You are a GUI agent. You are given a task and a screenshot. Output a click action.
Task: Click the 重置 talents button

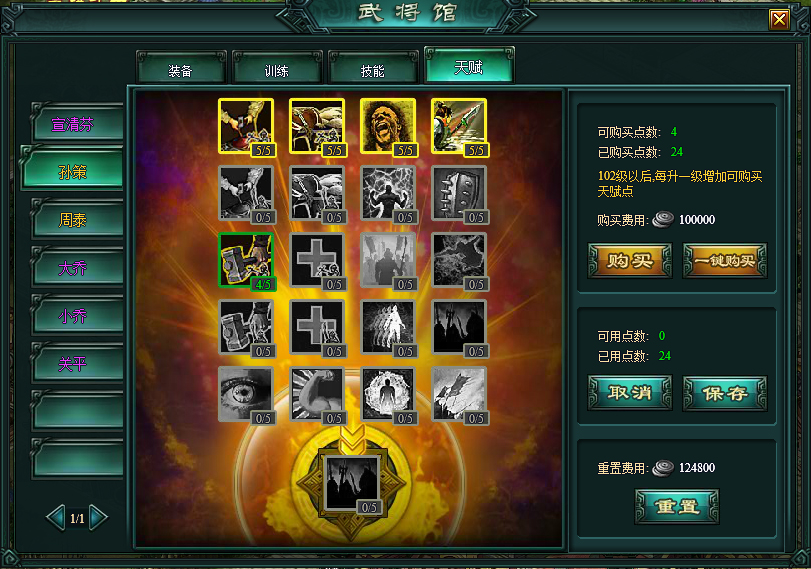(x=677, y=506)
